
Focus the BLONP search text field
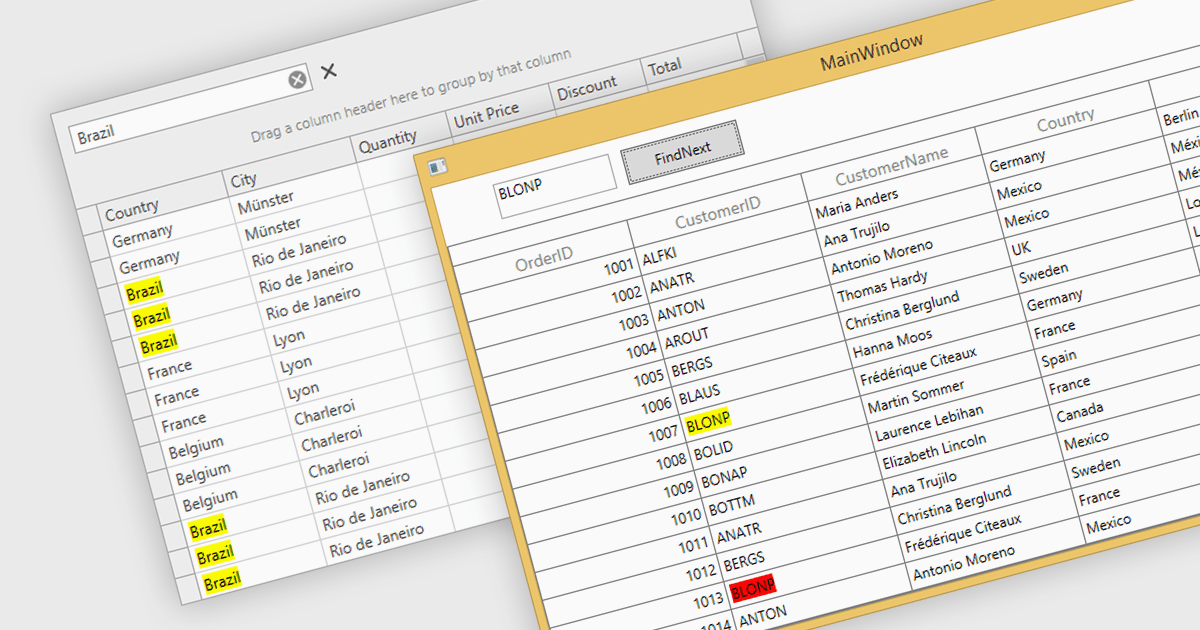pyautogui.click(x=556, y=185)
